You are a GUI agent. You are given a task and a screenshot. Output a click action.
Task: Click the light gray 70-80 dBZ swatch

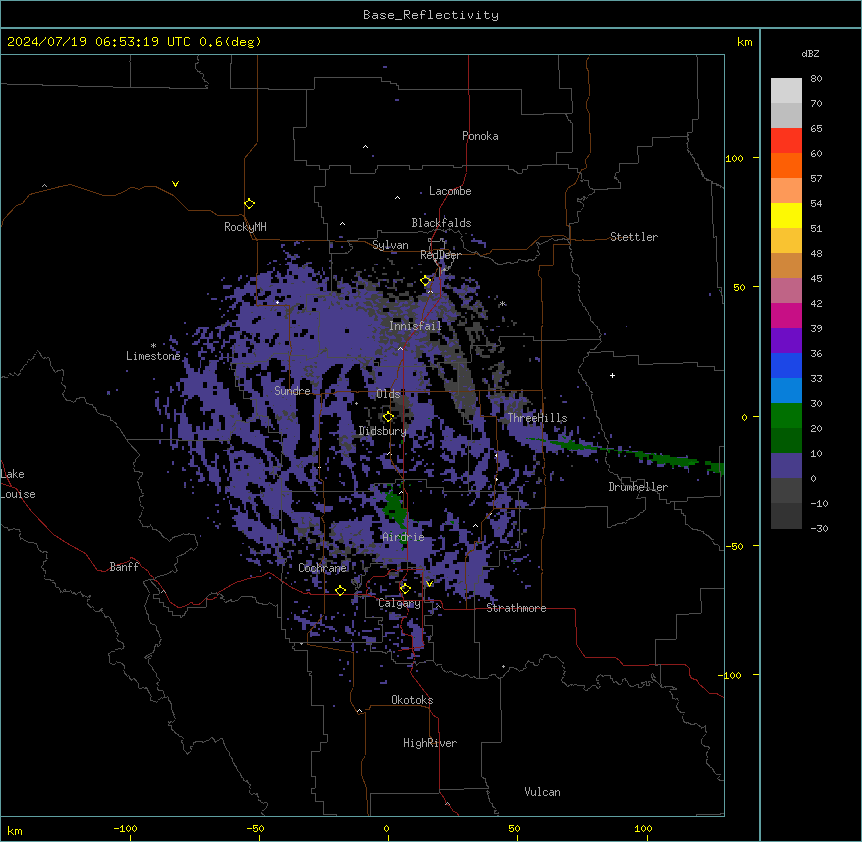786,90
